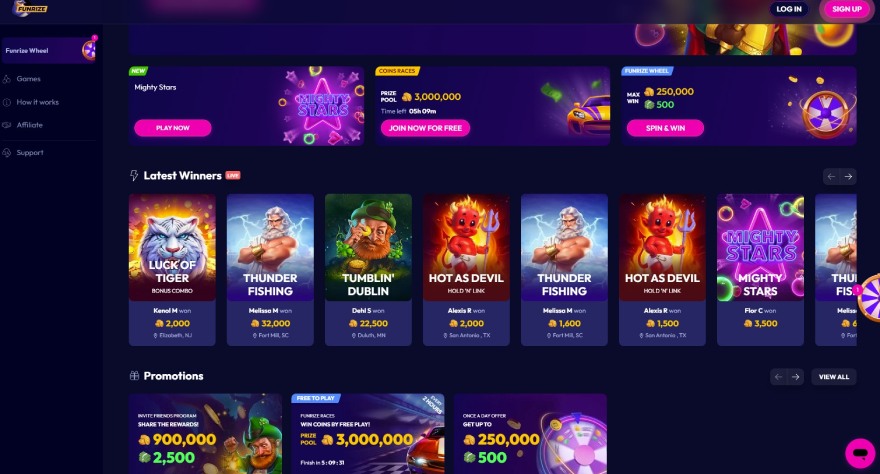Image resolution: width=880 pixels, height=474 pixels.
Task: Click the Support headset icon
Action: tap(7, 153)
